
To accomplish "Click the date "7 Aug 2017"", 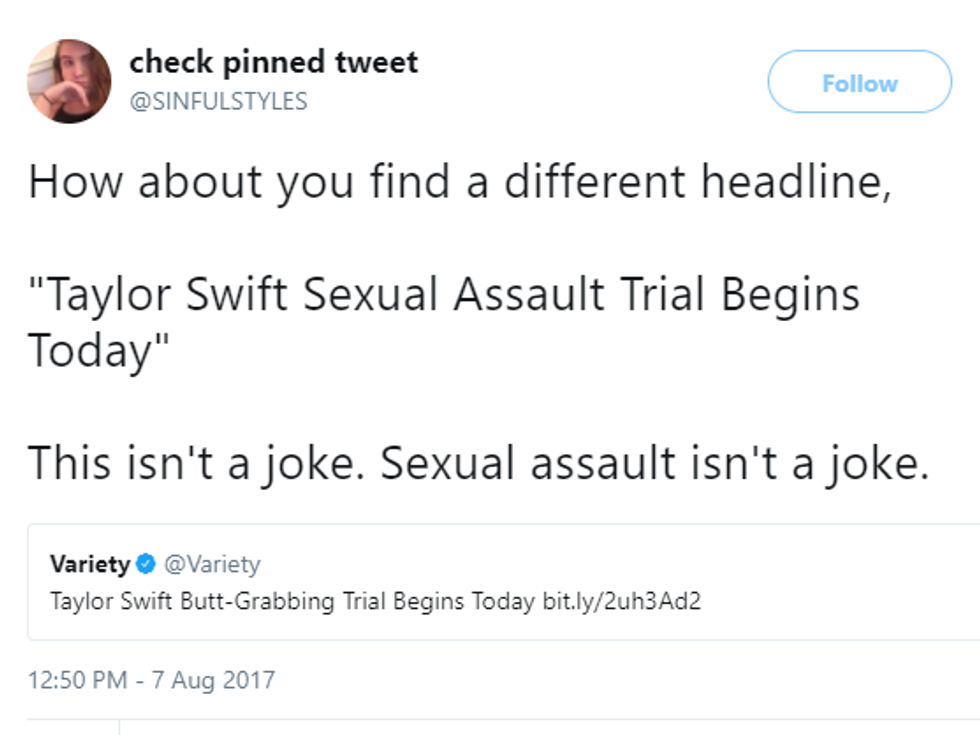I will (212, 681).
